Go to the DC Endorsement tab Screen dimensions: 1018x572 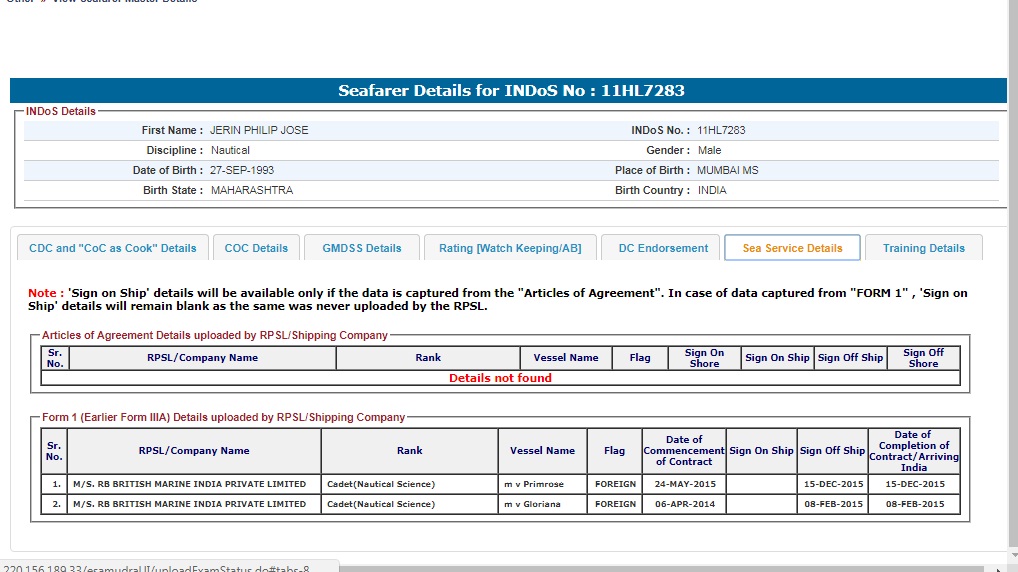click(663, 248)
